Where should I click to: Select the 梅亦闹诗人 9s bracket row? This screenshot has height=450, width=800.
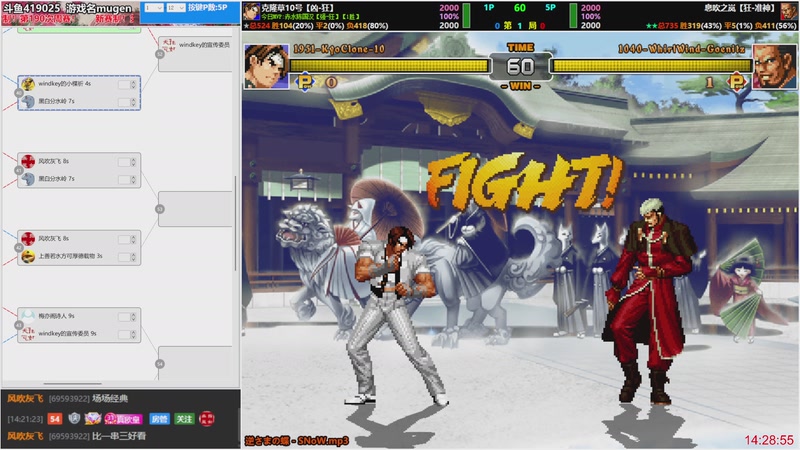click(79, 316)
